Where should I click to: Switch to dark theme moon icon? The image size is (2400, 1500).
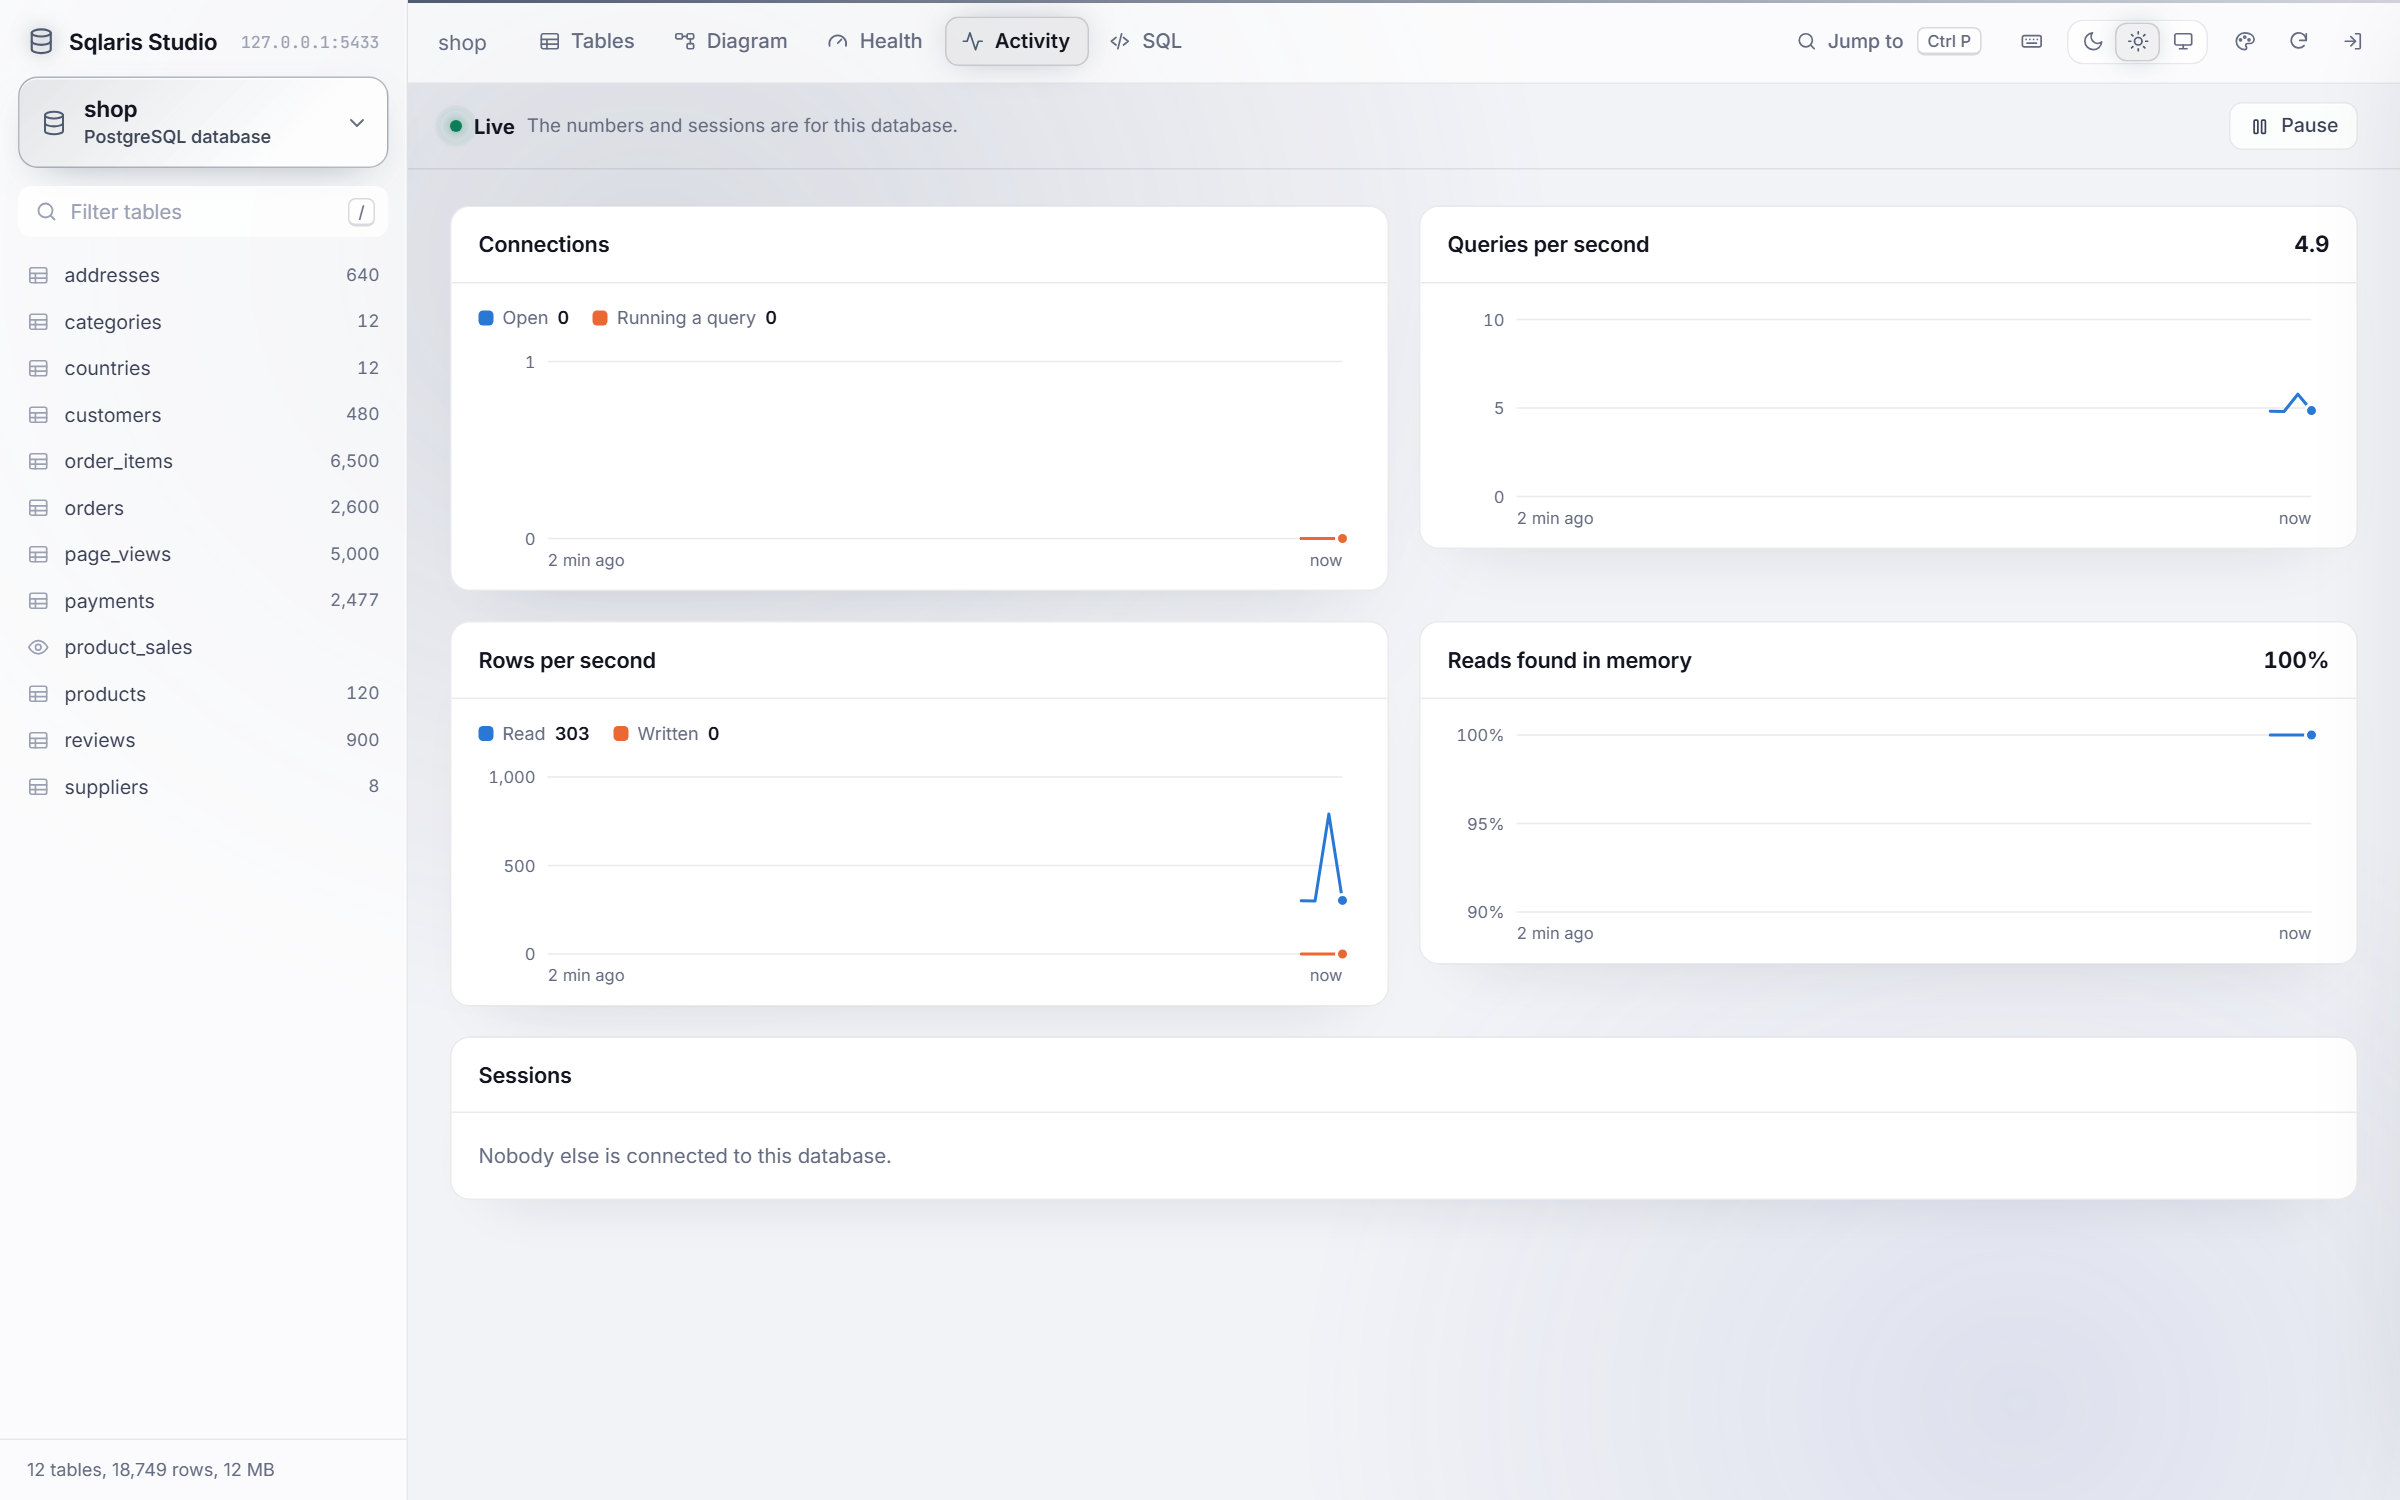tap(2092, 41)
